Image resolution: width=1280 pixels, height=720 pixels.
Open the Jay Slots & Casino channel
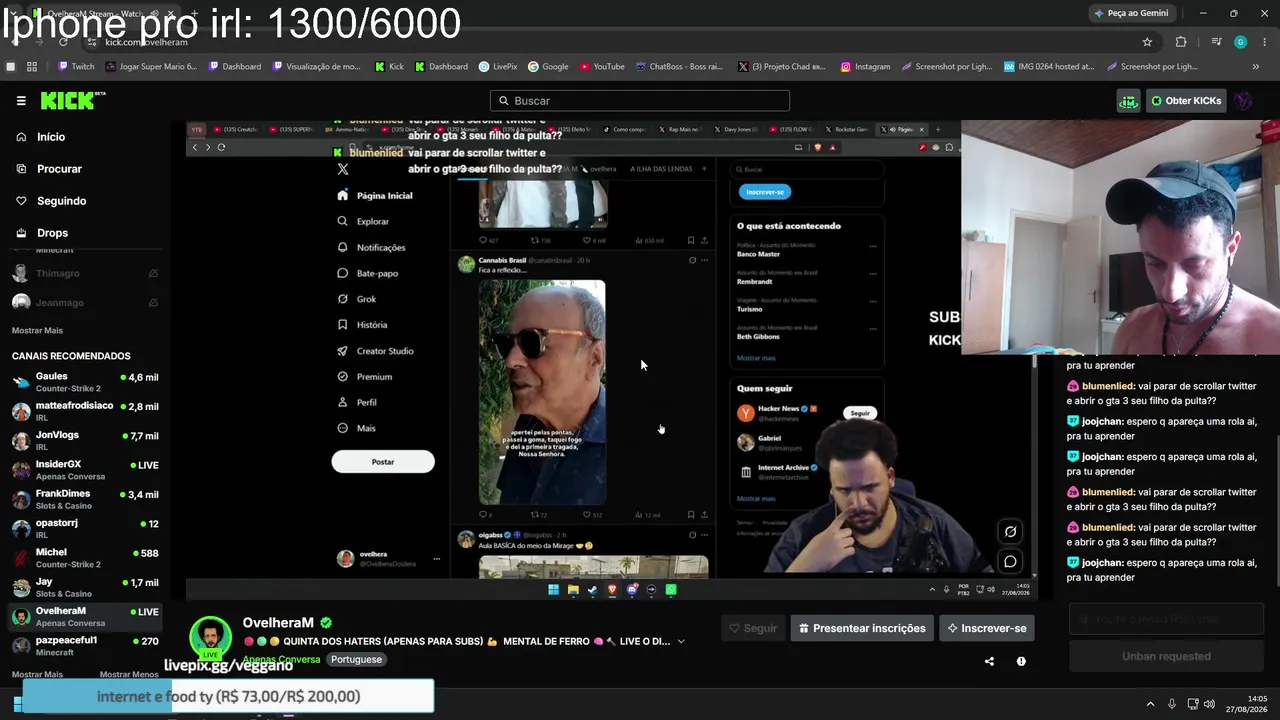coord(85,587)
